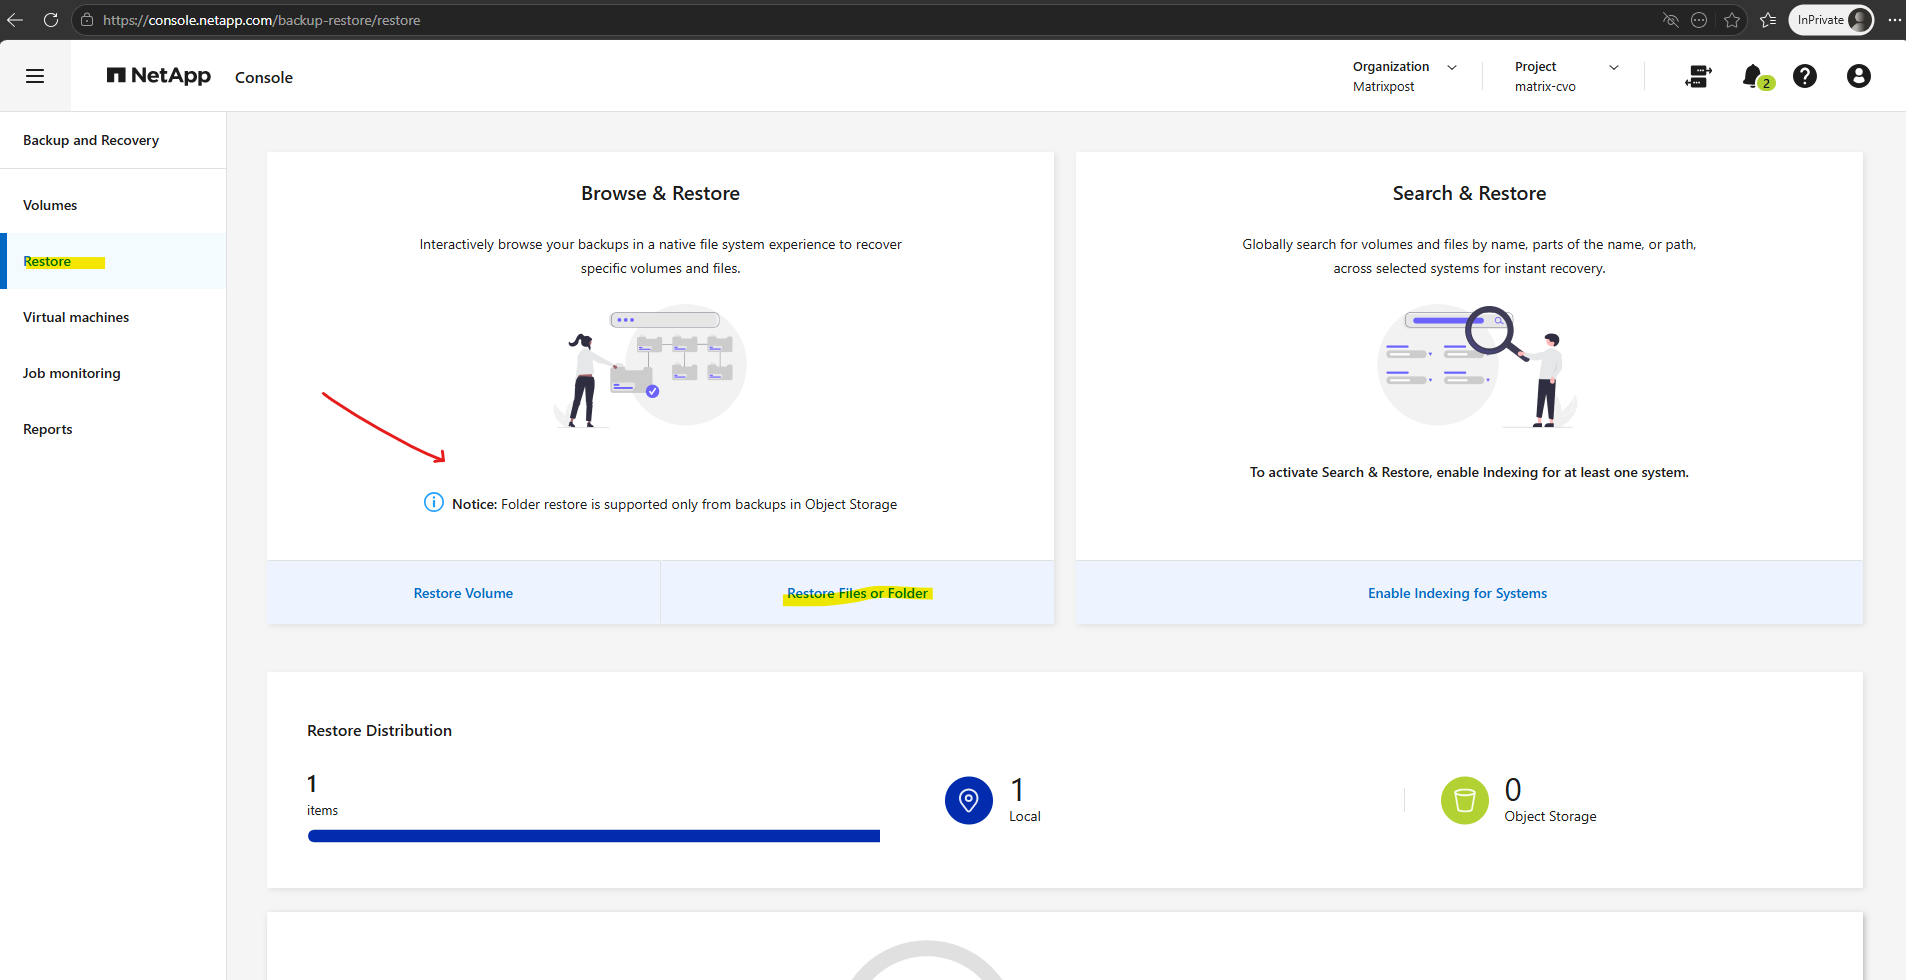1906x980 pixels.
Task: Click the smiley icon in the address bar
Action: pyautogui.click(x=1699, y=20)
